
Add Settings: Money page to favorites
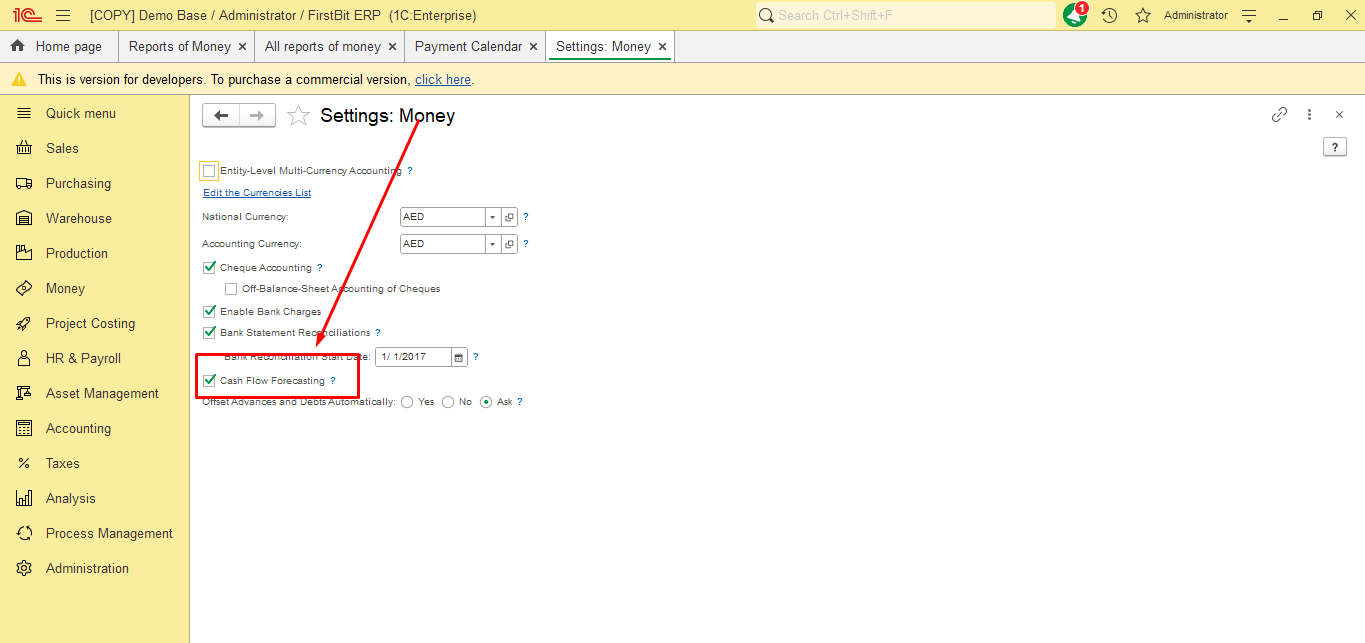pos(298,116)
